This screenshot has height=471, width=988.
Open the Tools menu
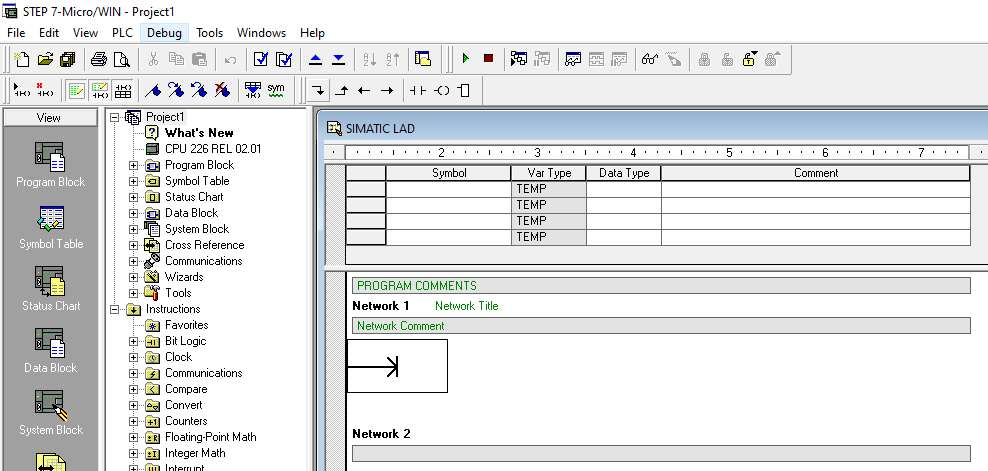210,33
